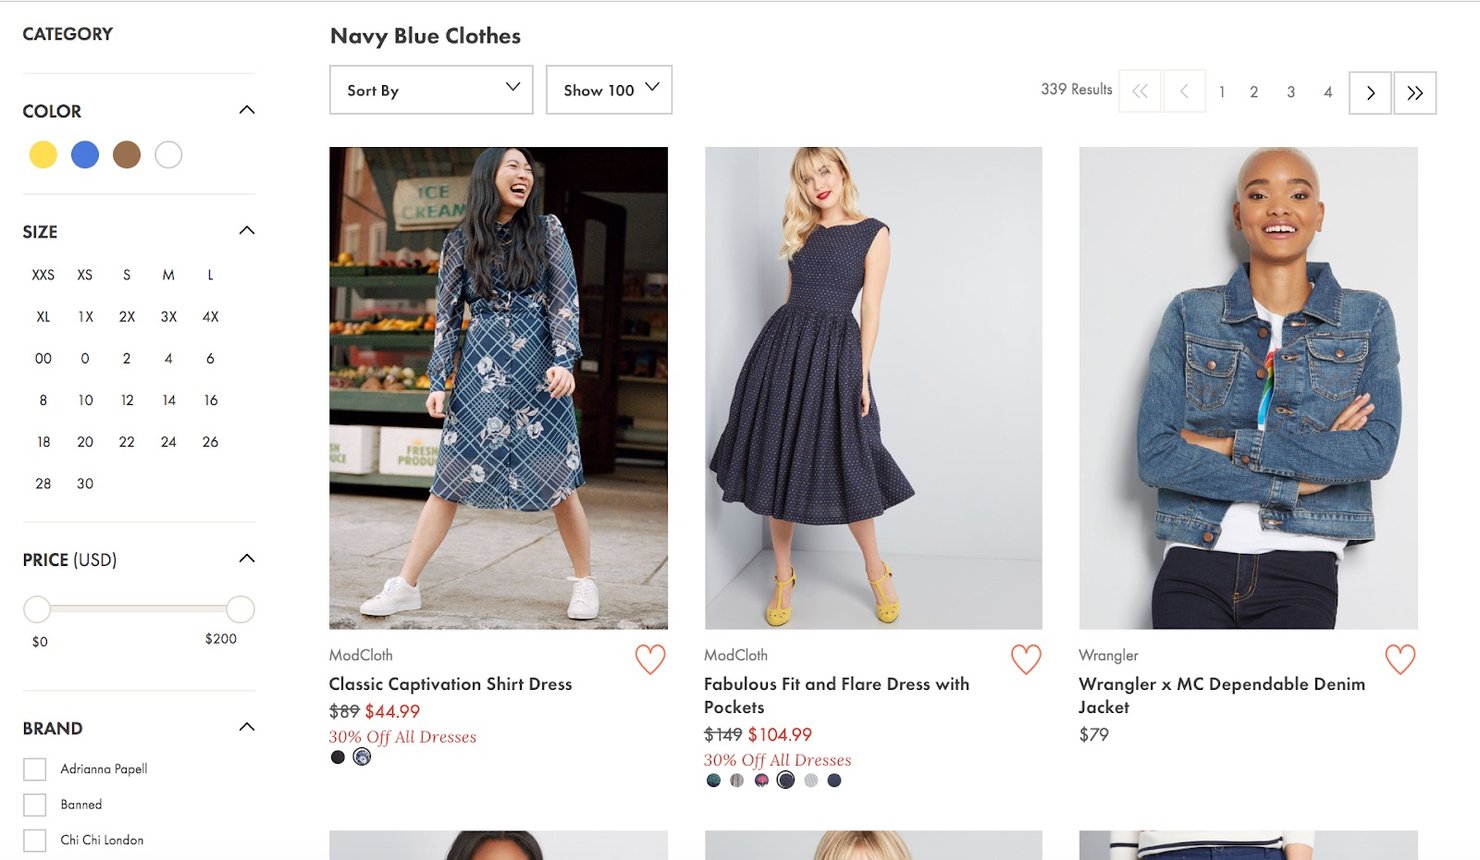Favorite the Fabulous Fit and Flare Dress

1026,659
